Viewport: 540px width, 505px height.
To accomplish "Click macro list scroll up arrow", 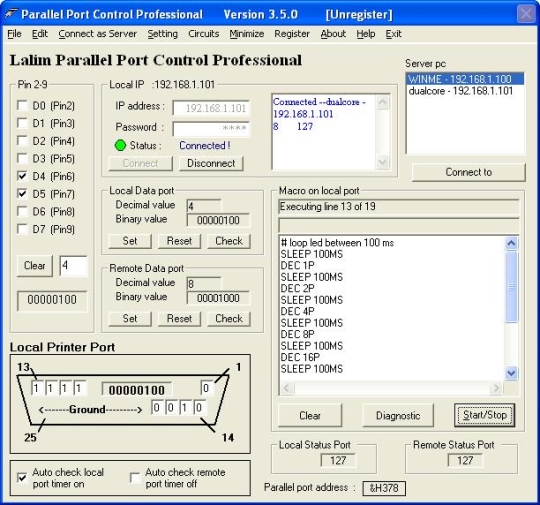I will 511,244.
